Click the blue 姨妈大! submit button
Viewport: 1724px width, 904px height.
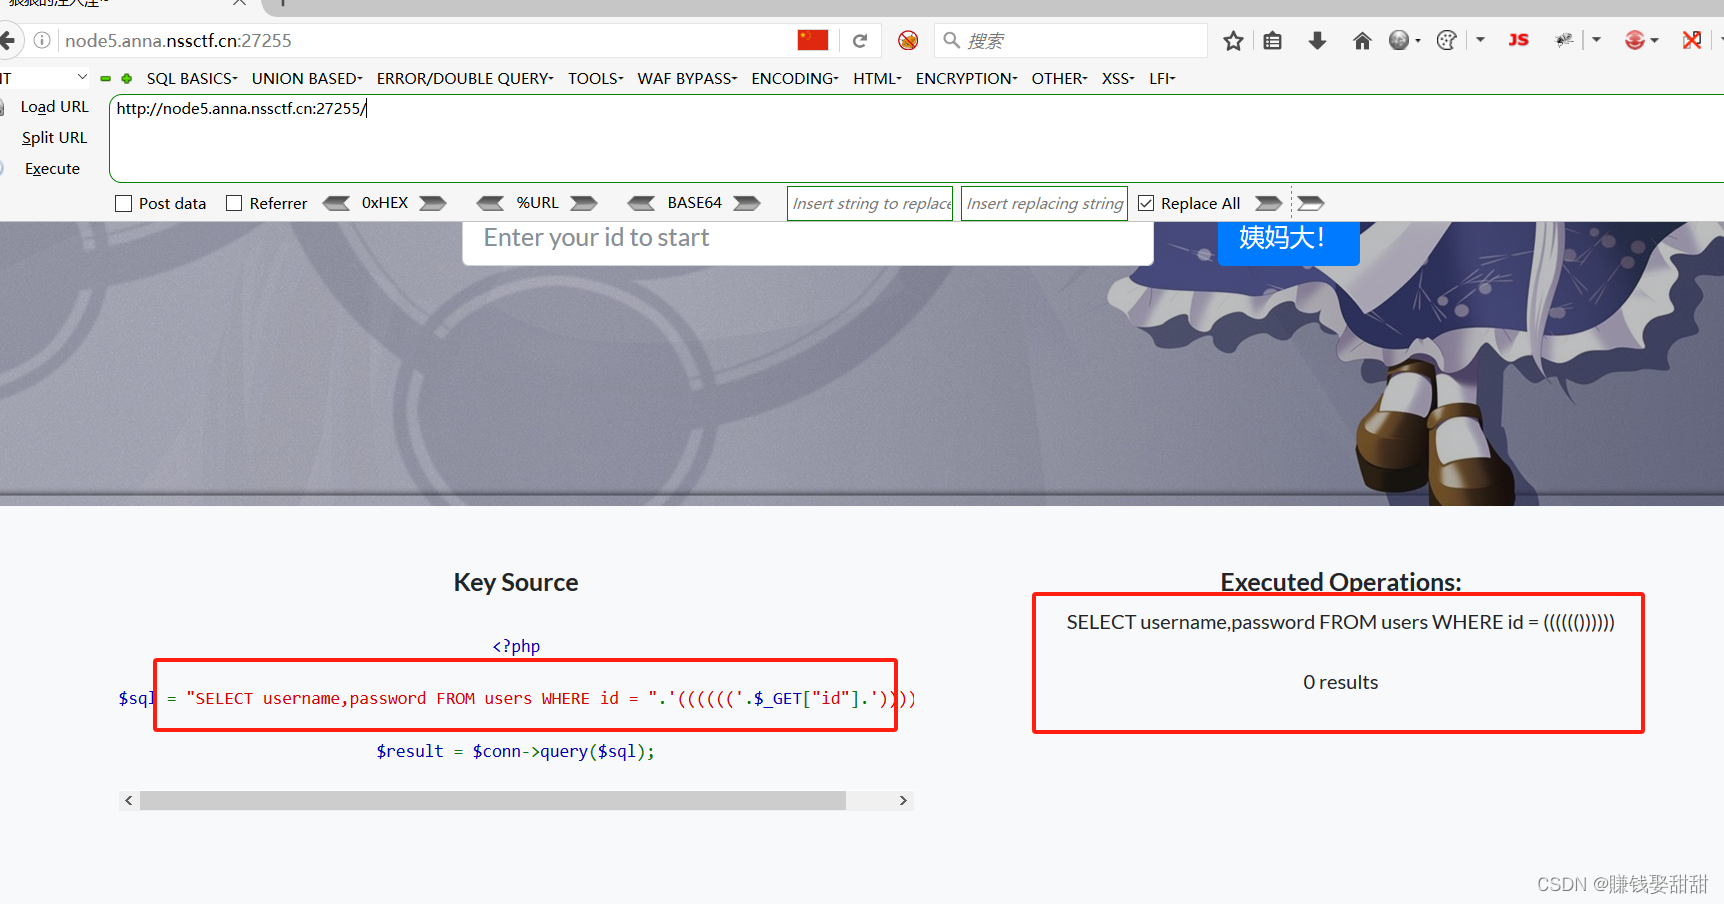click(x=1288, y=241)
